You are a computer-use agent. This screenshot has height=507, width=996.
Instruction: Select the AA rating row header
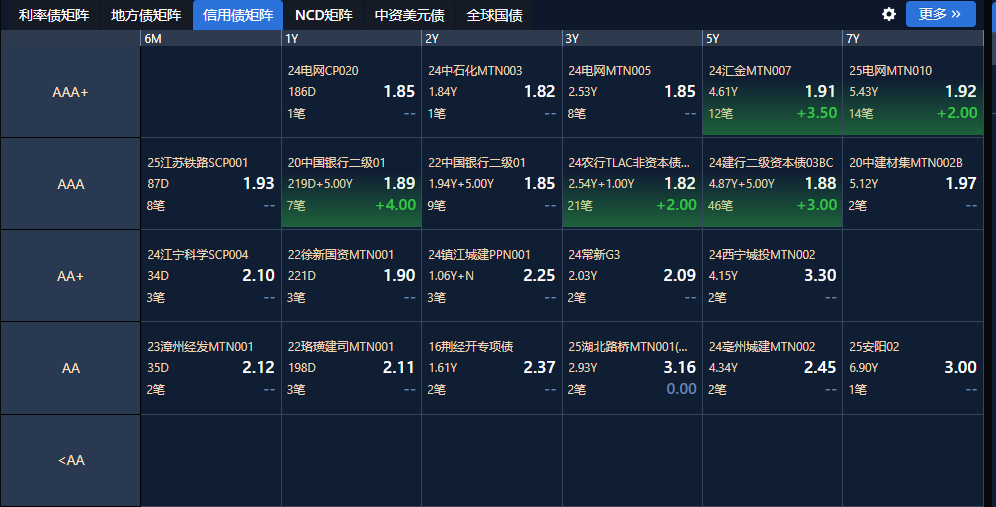tap(70, 368)
